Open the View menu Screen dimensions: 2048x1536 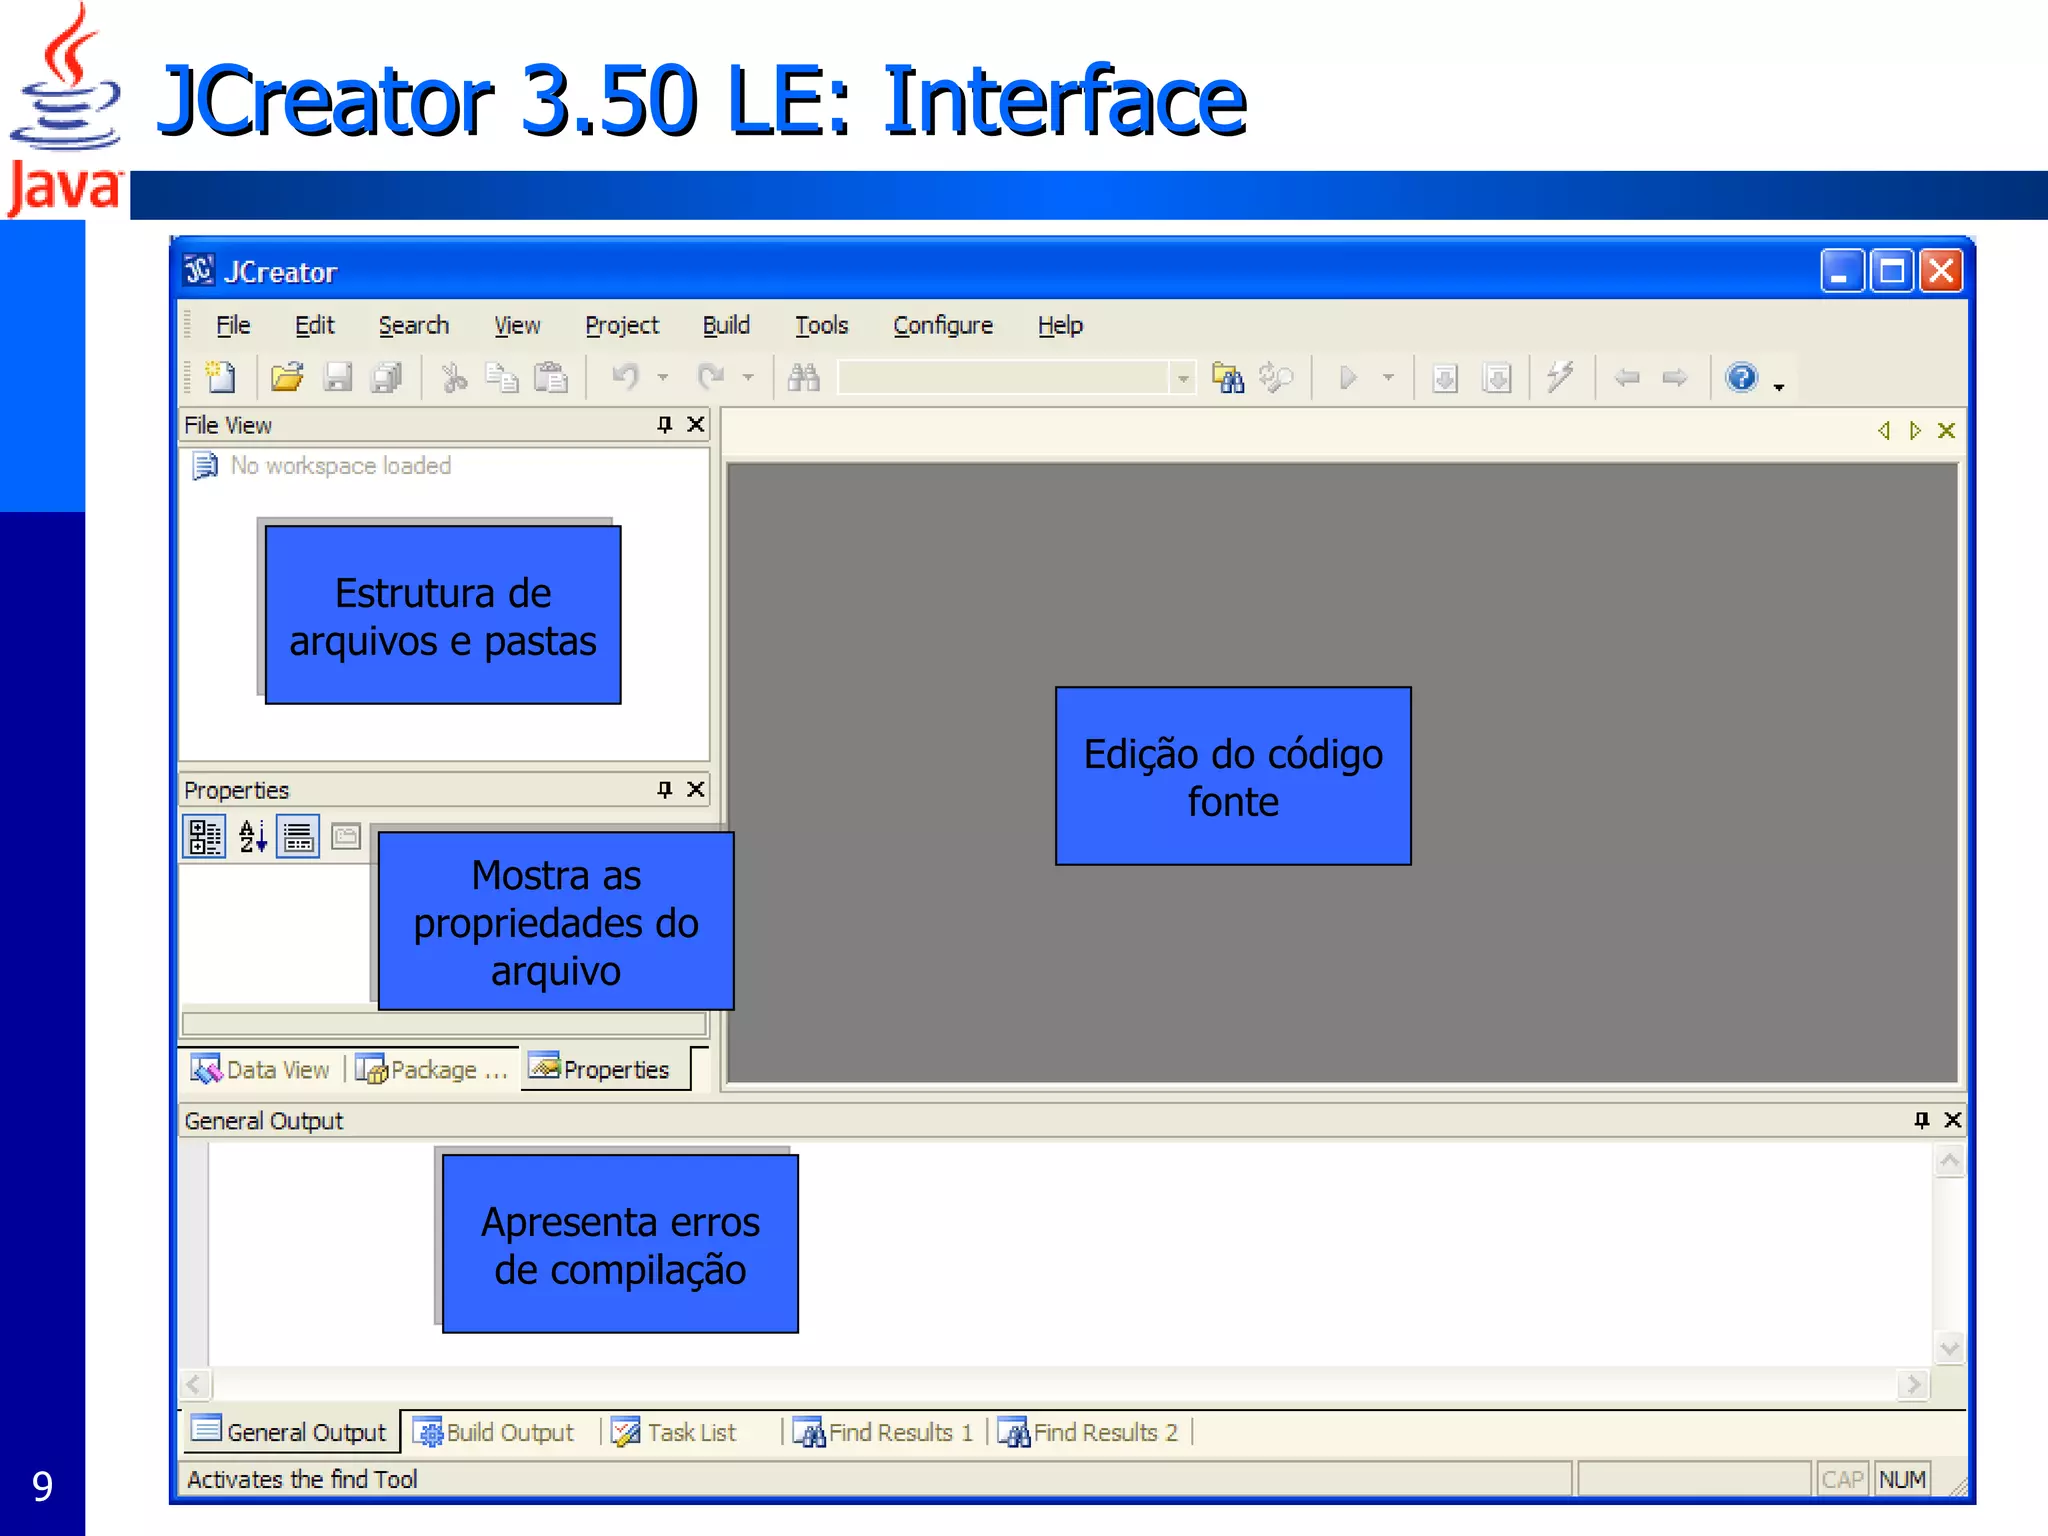pos(517,326)
